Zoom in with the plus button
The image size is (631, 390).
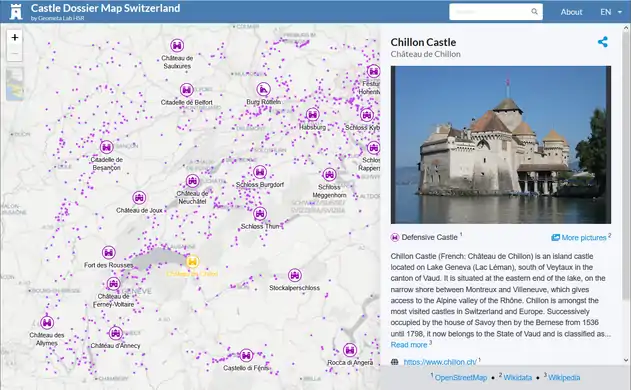(15, 37)
